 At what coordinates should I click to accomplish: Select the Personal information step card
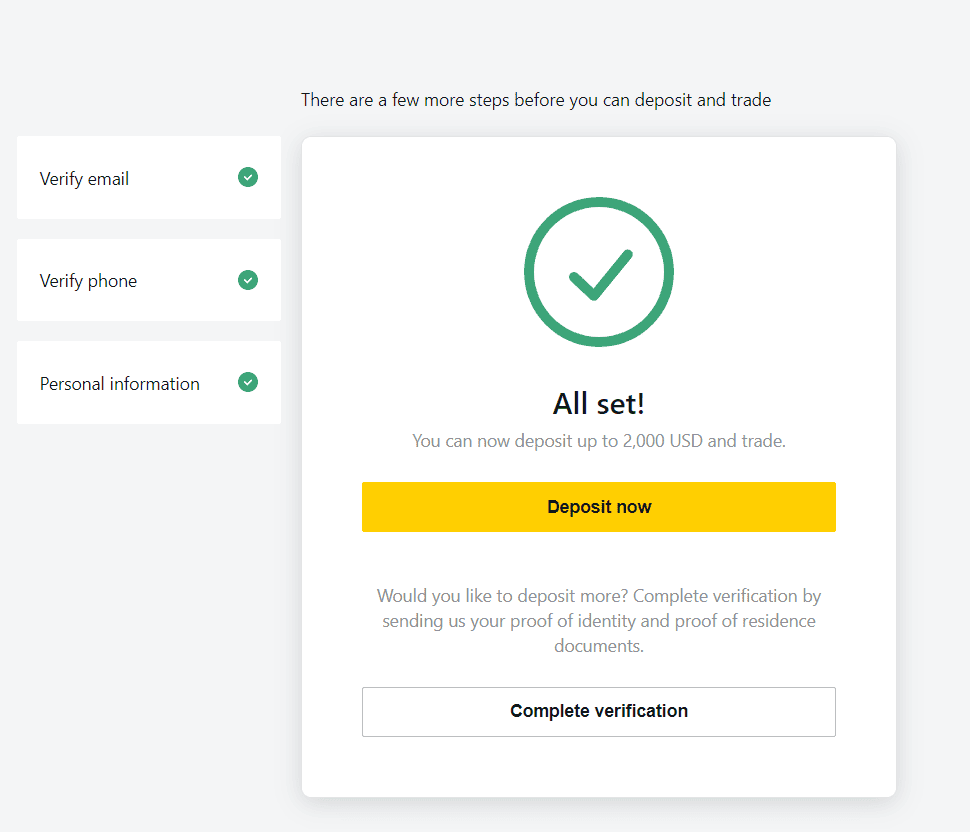coord(149,382)
